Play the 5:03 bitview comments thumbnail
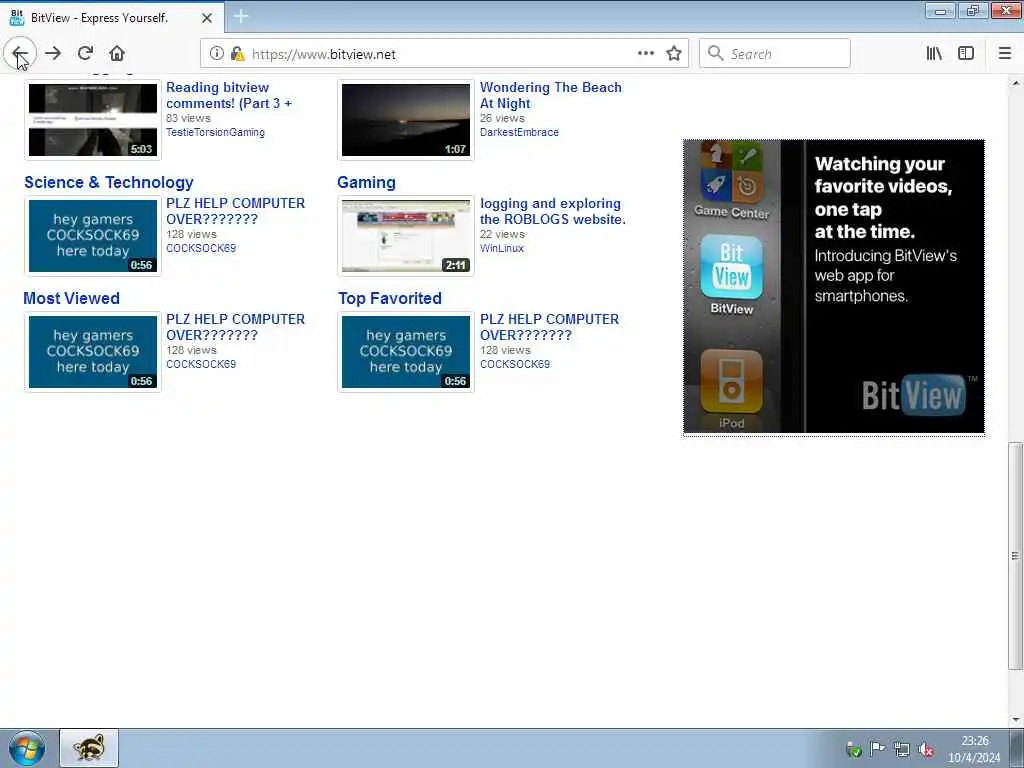 coord(93,120)
